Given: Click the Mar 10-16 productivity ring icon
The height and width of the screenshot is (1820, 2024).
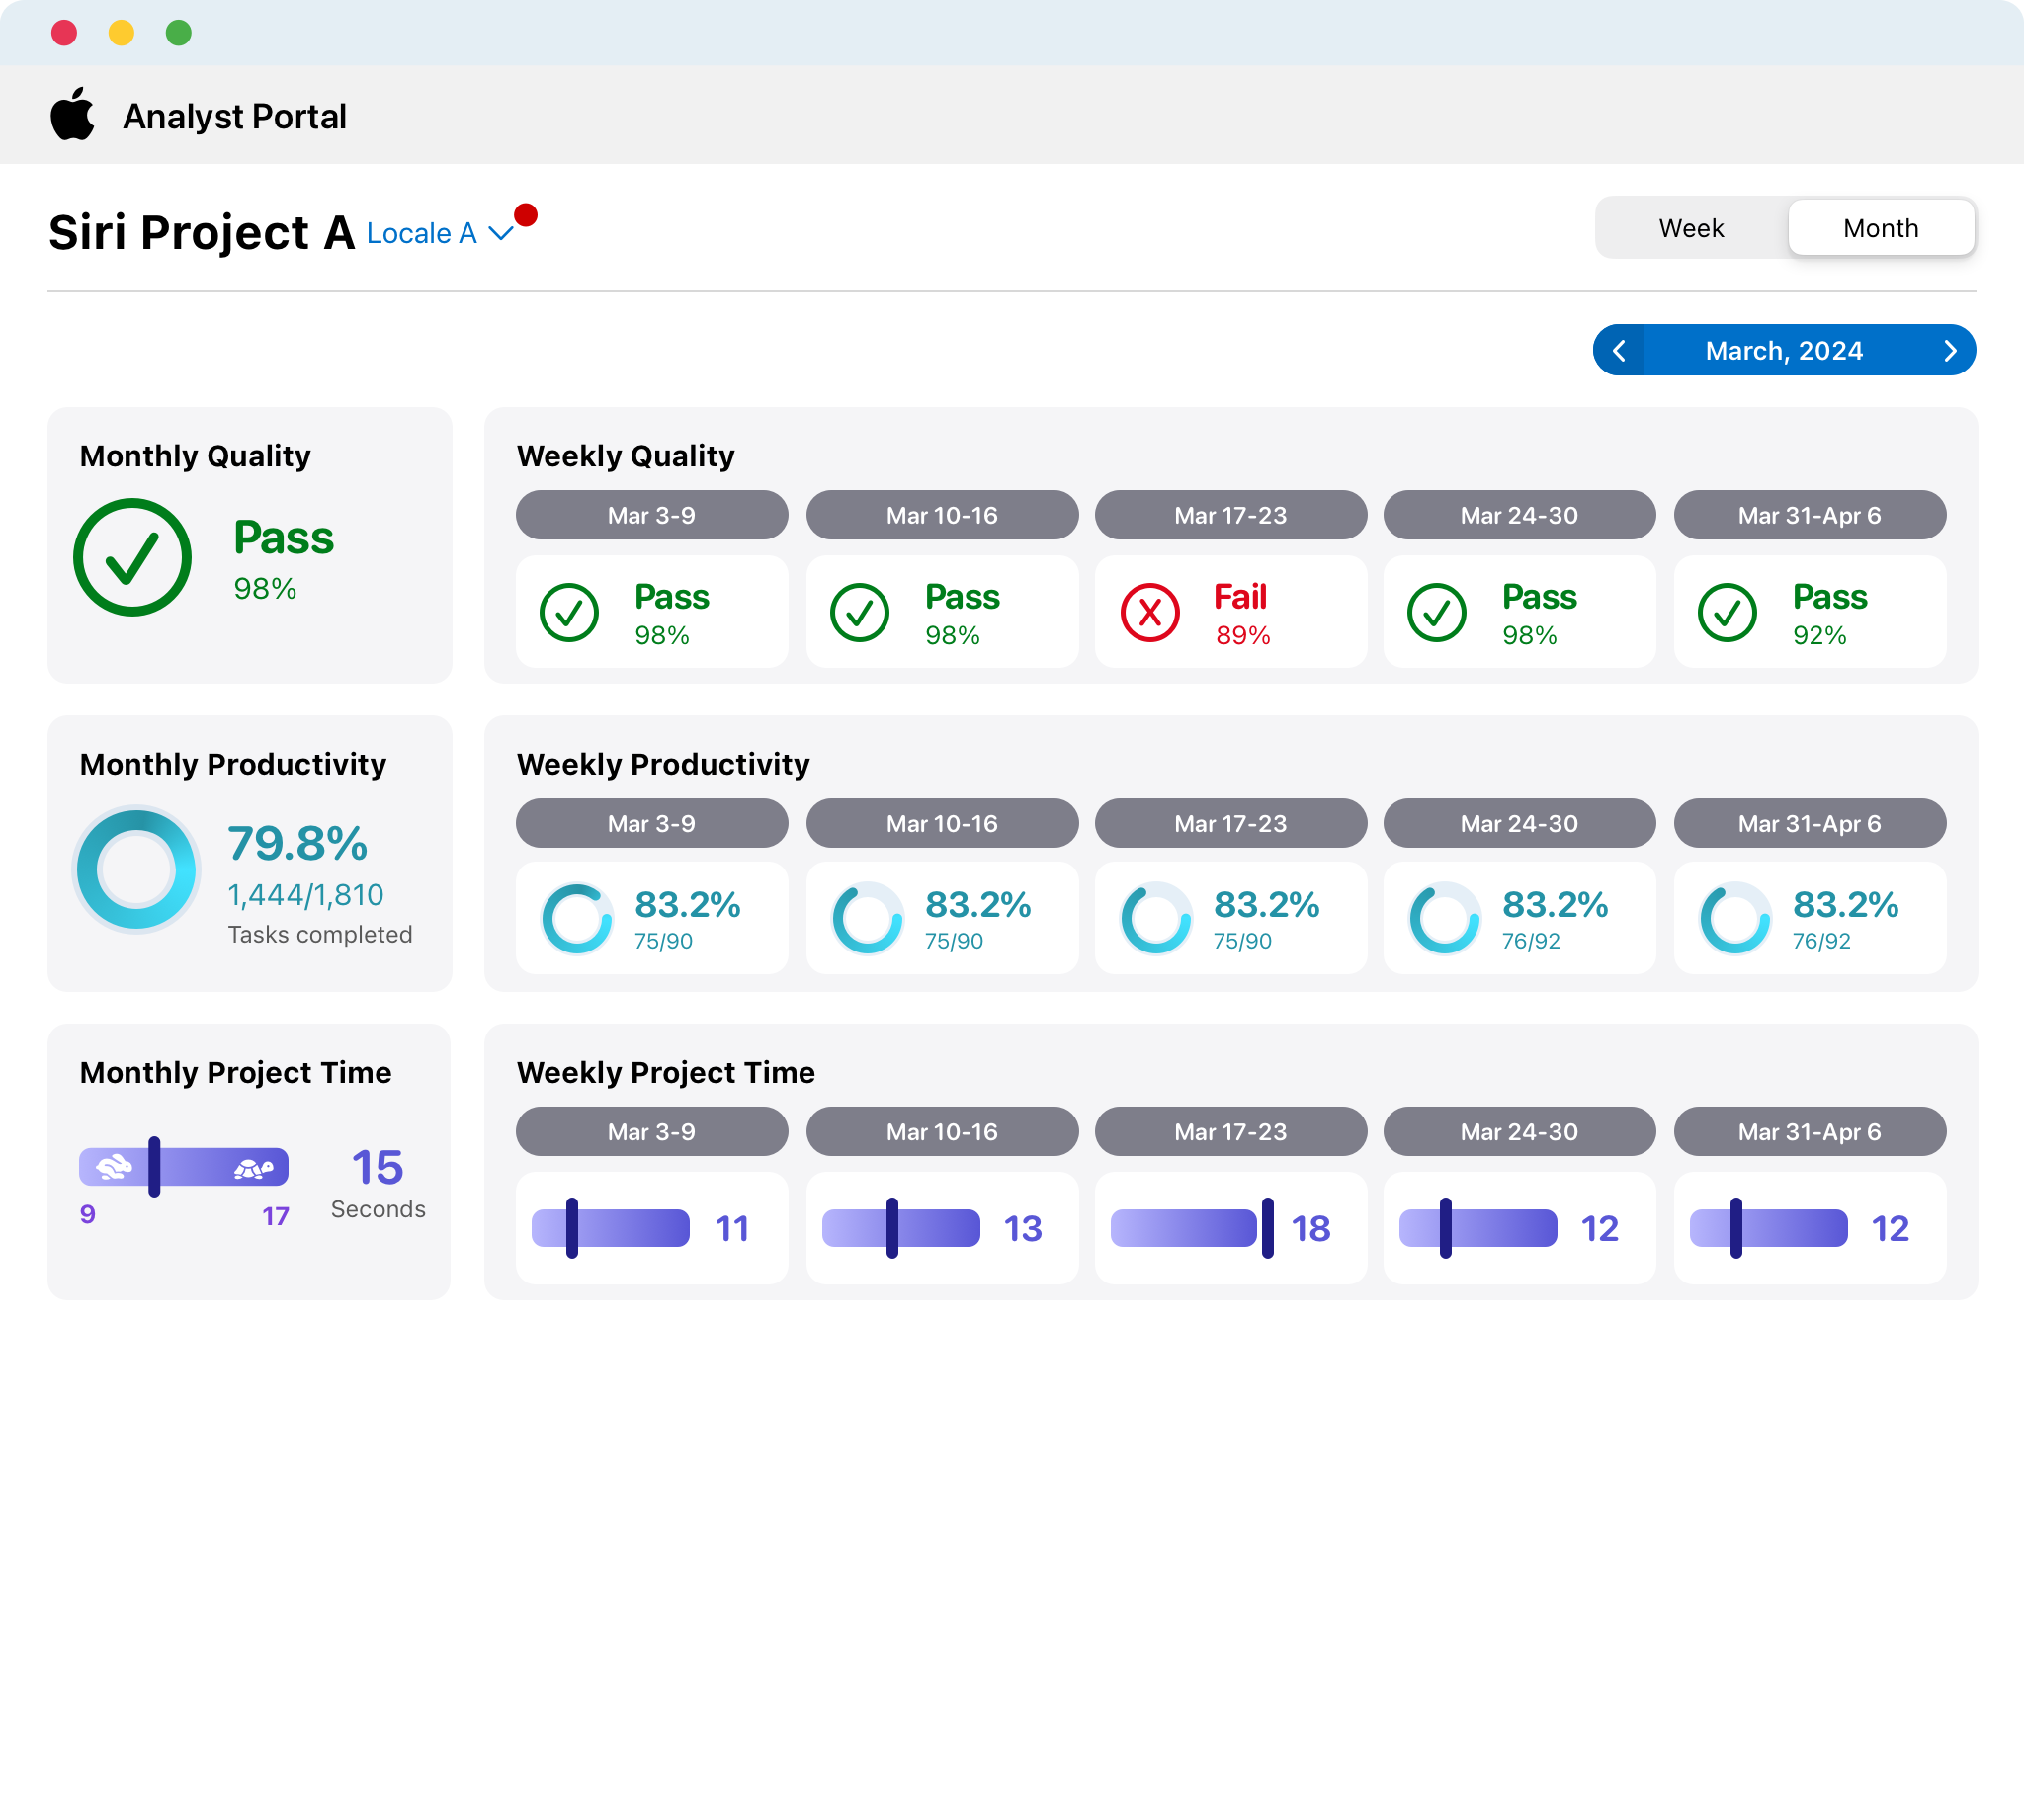Looking at the screenshot, I should click(867, 918).
